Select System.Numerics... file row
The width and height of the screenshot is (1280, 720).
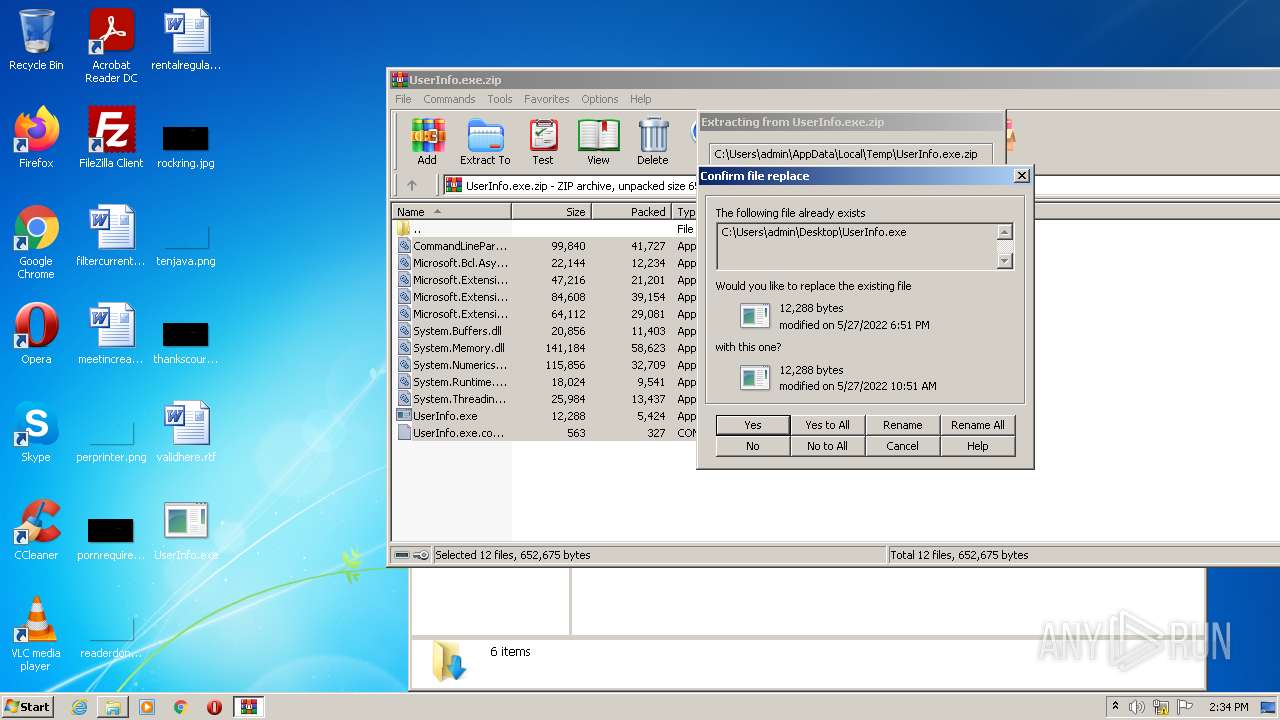coord(546,365)
